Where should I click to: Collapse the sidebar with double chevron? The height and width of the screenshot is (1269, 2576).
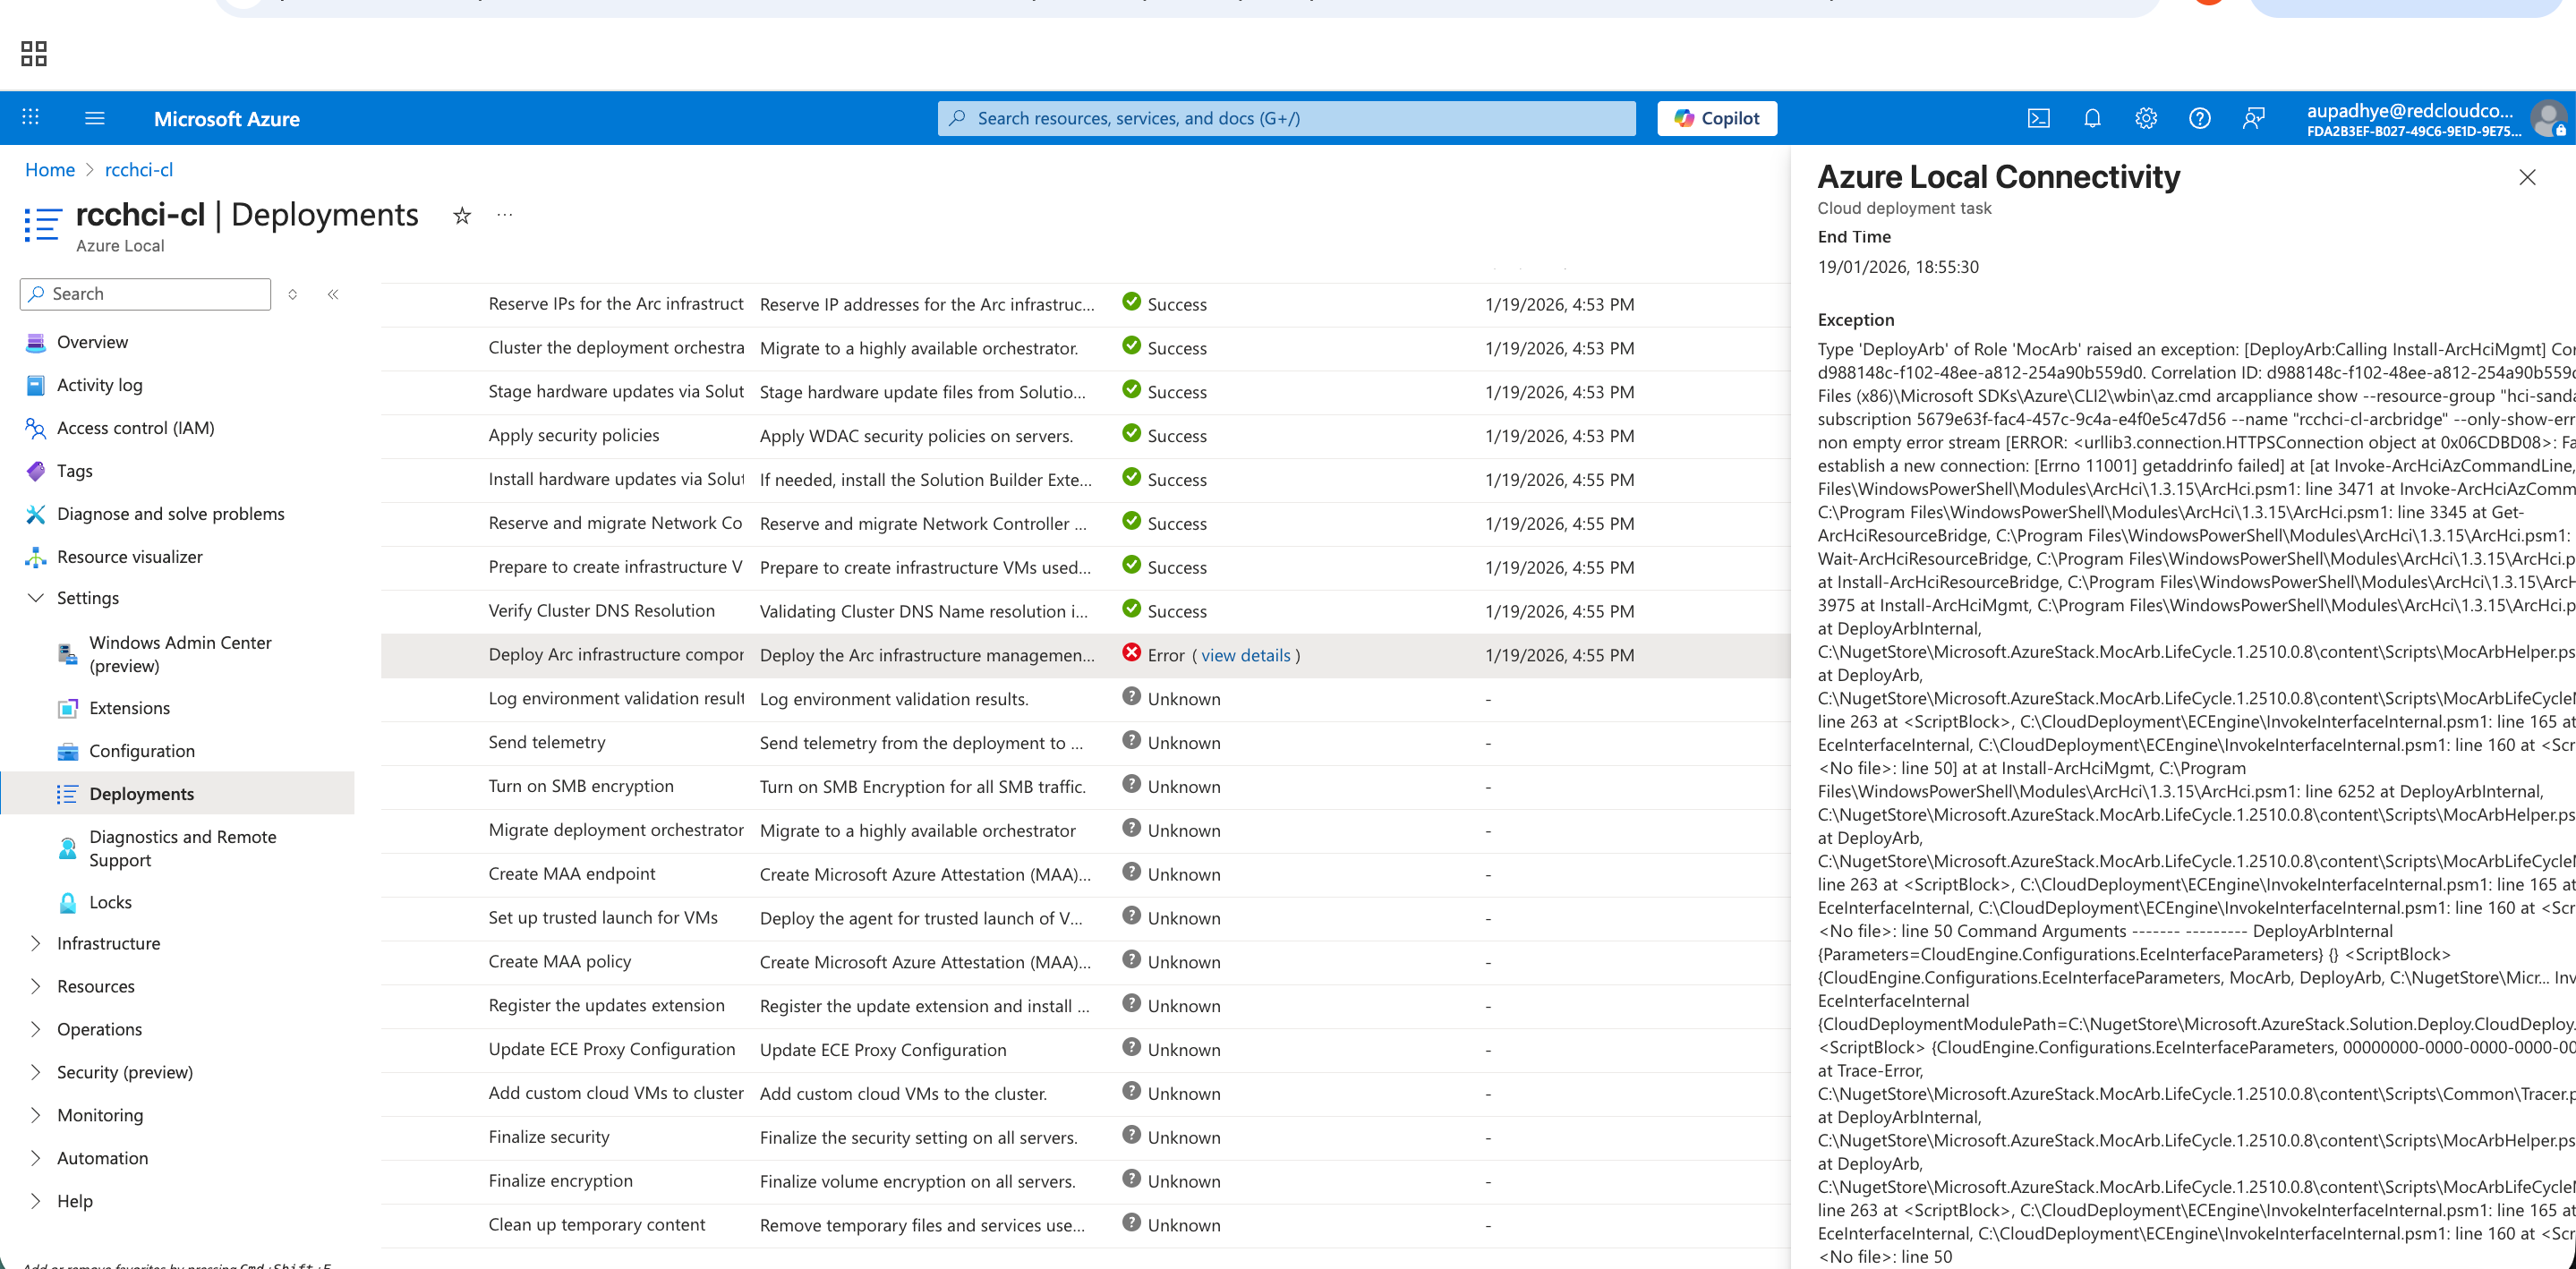point(333,294)
